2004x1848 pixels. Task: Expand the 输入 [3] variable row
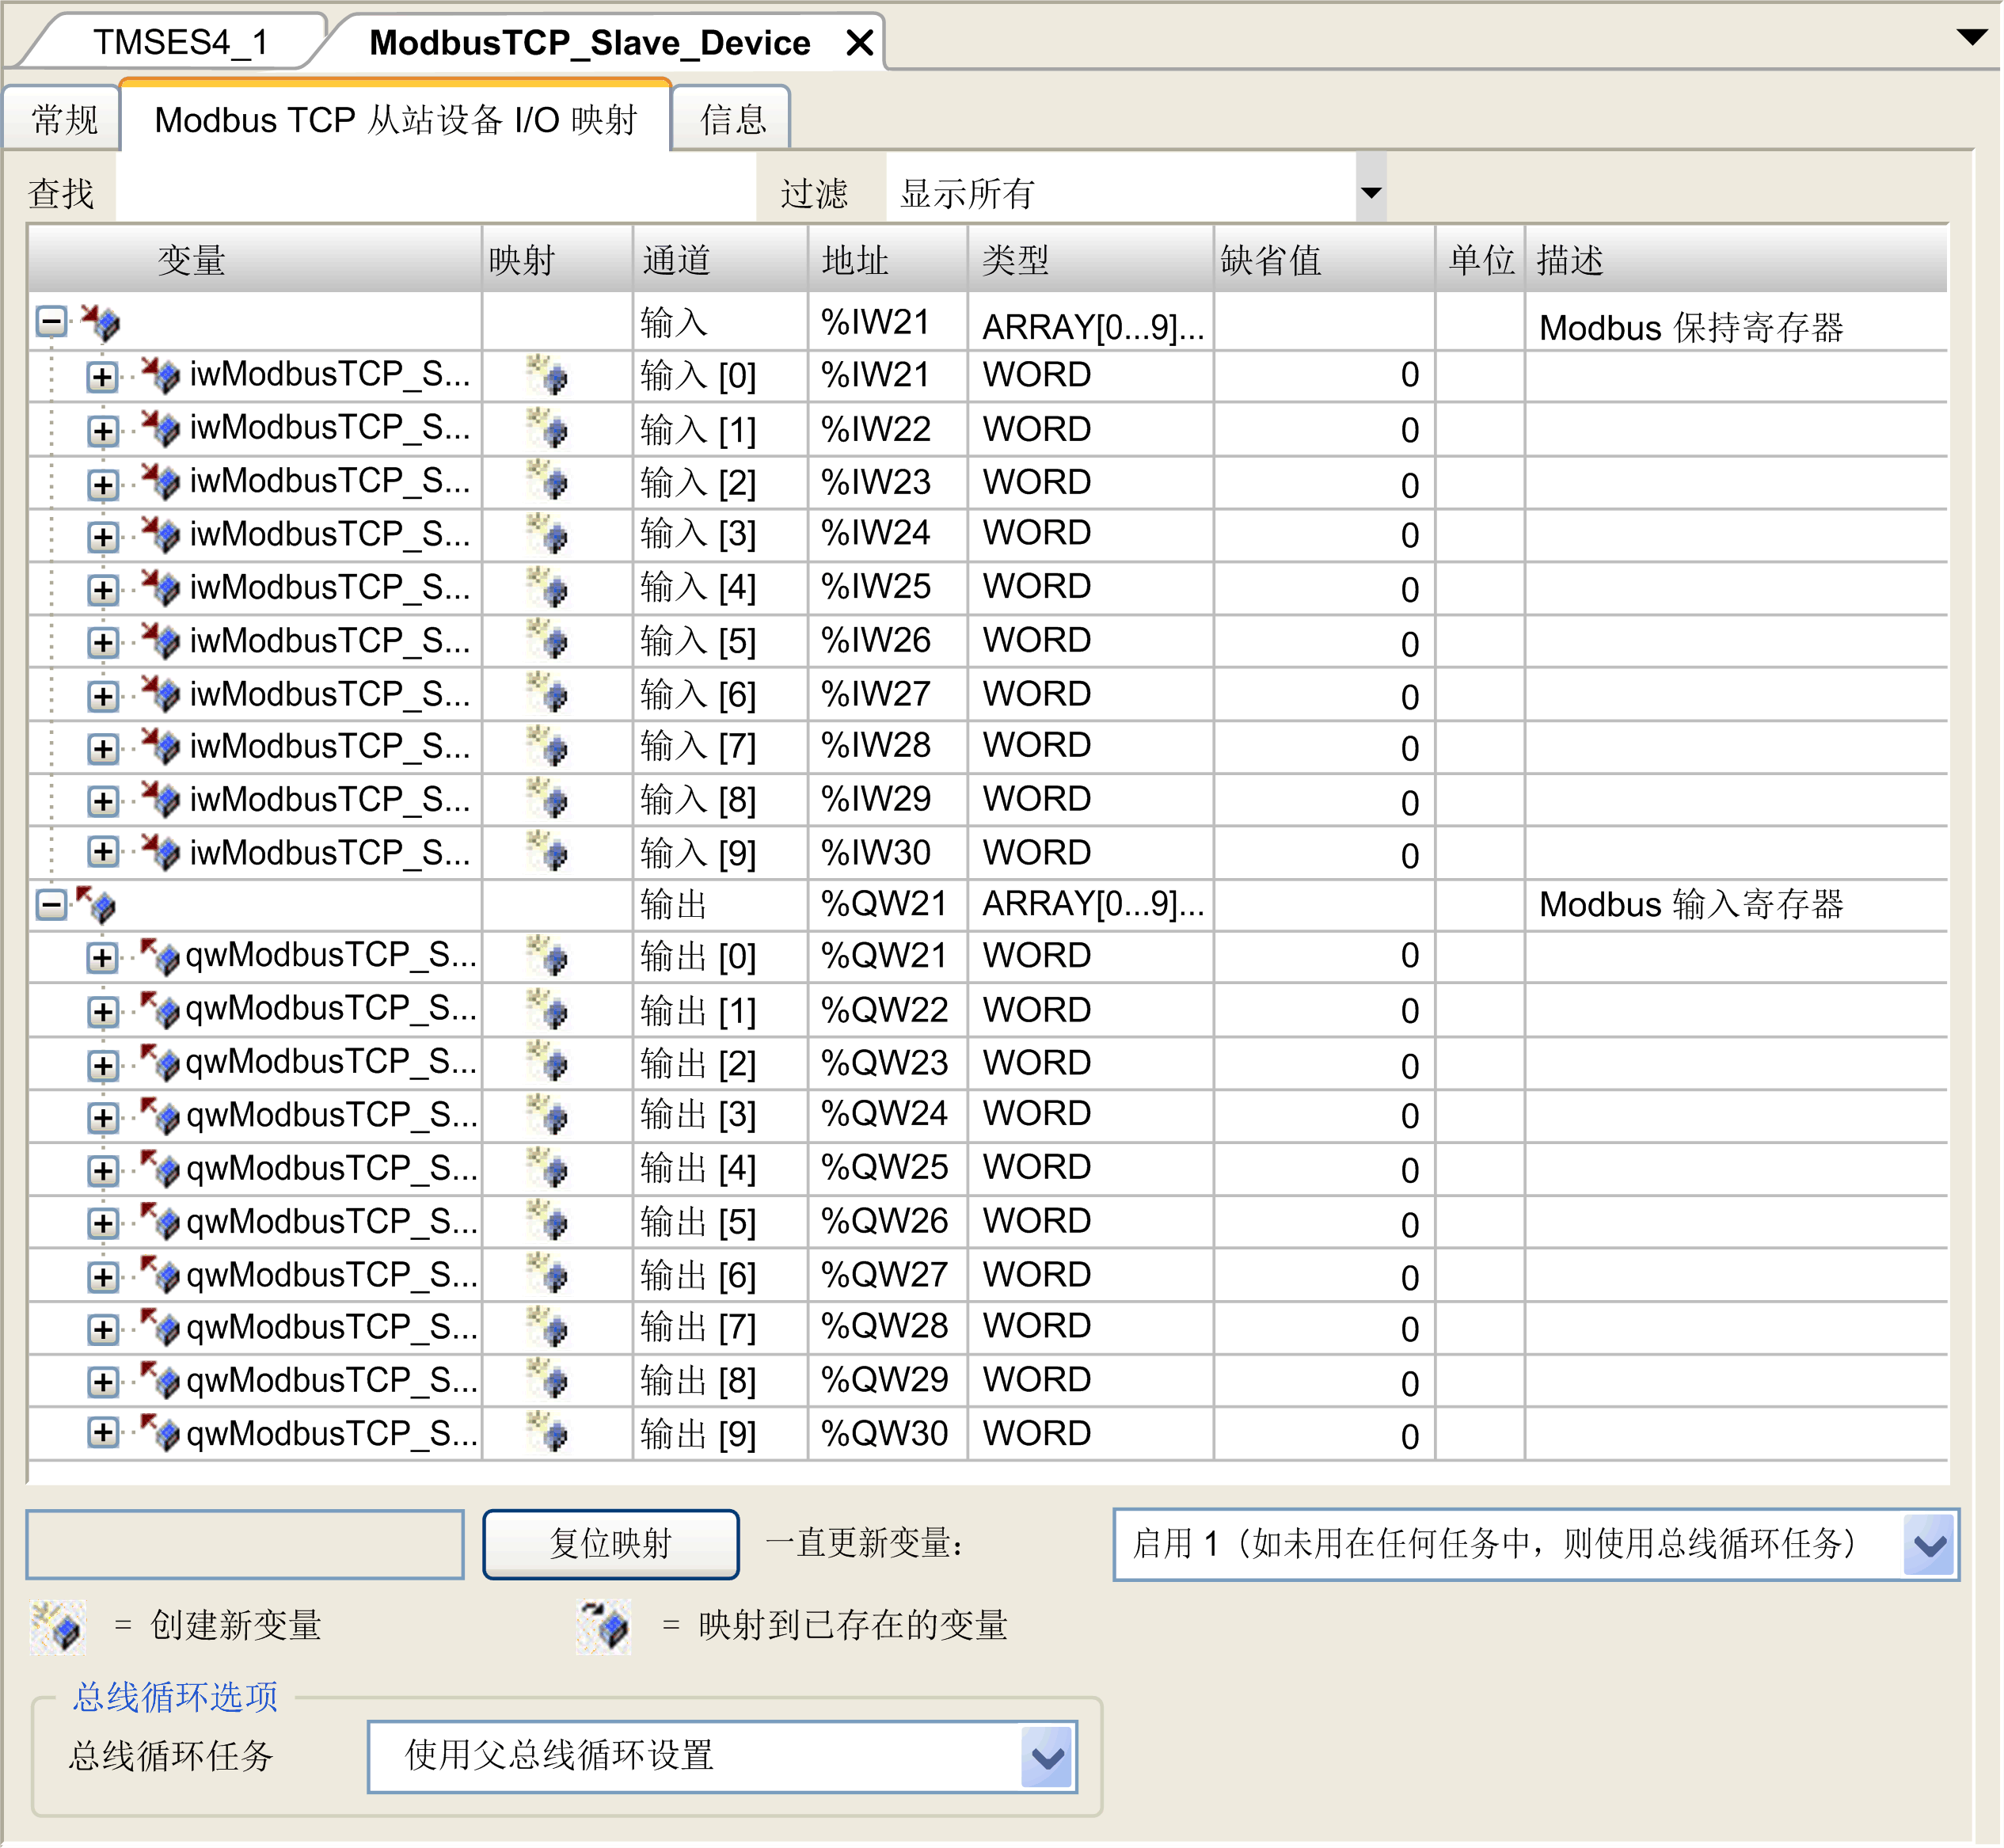pyautogui.click(x=101, y=536)
